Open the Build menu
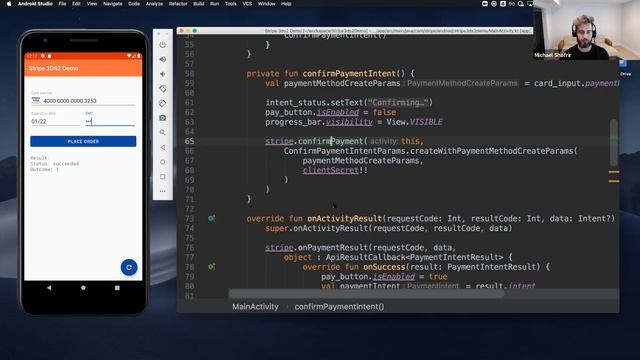 pos(199,4)
